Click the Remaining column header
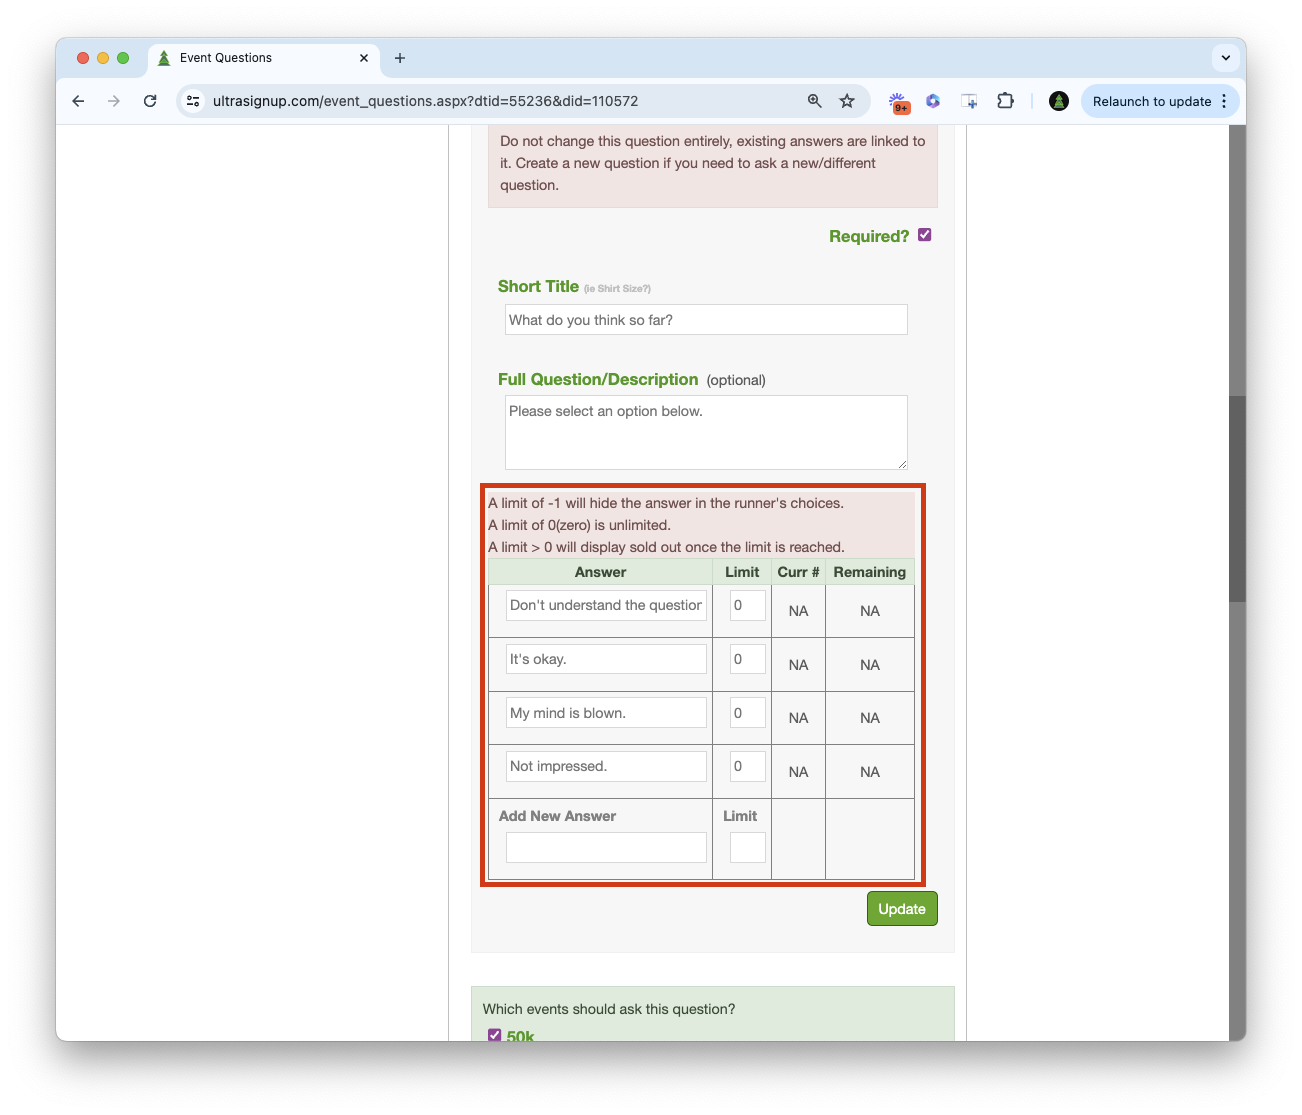This screenshot has height=1115, width=1302. (x=870, y=572)
